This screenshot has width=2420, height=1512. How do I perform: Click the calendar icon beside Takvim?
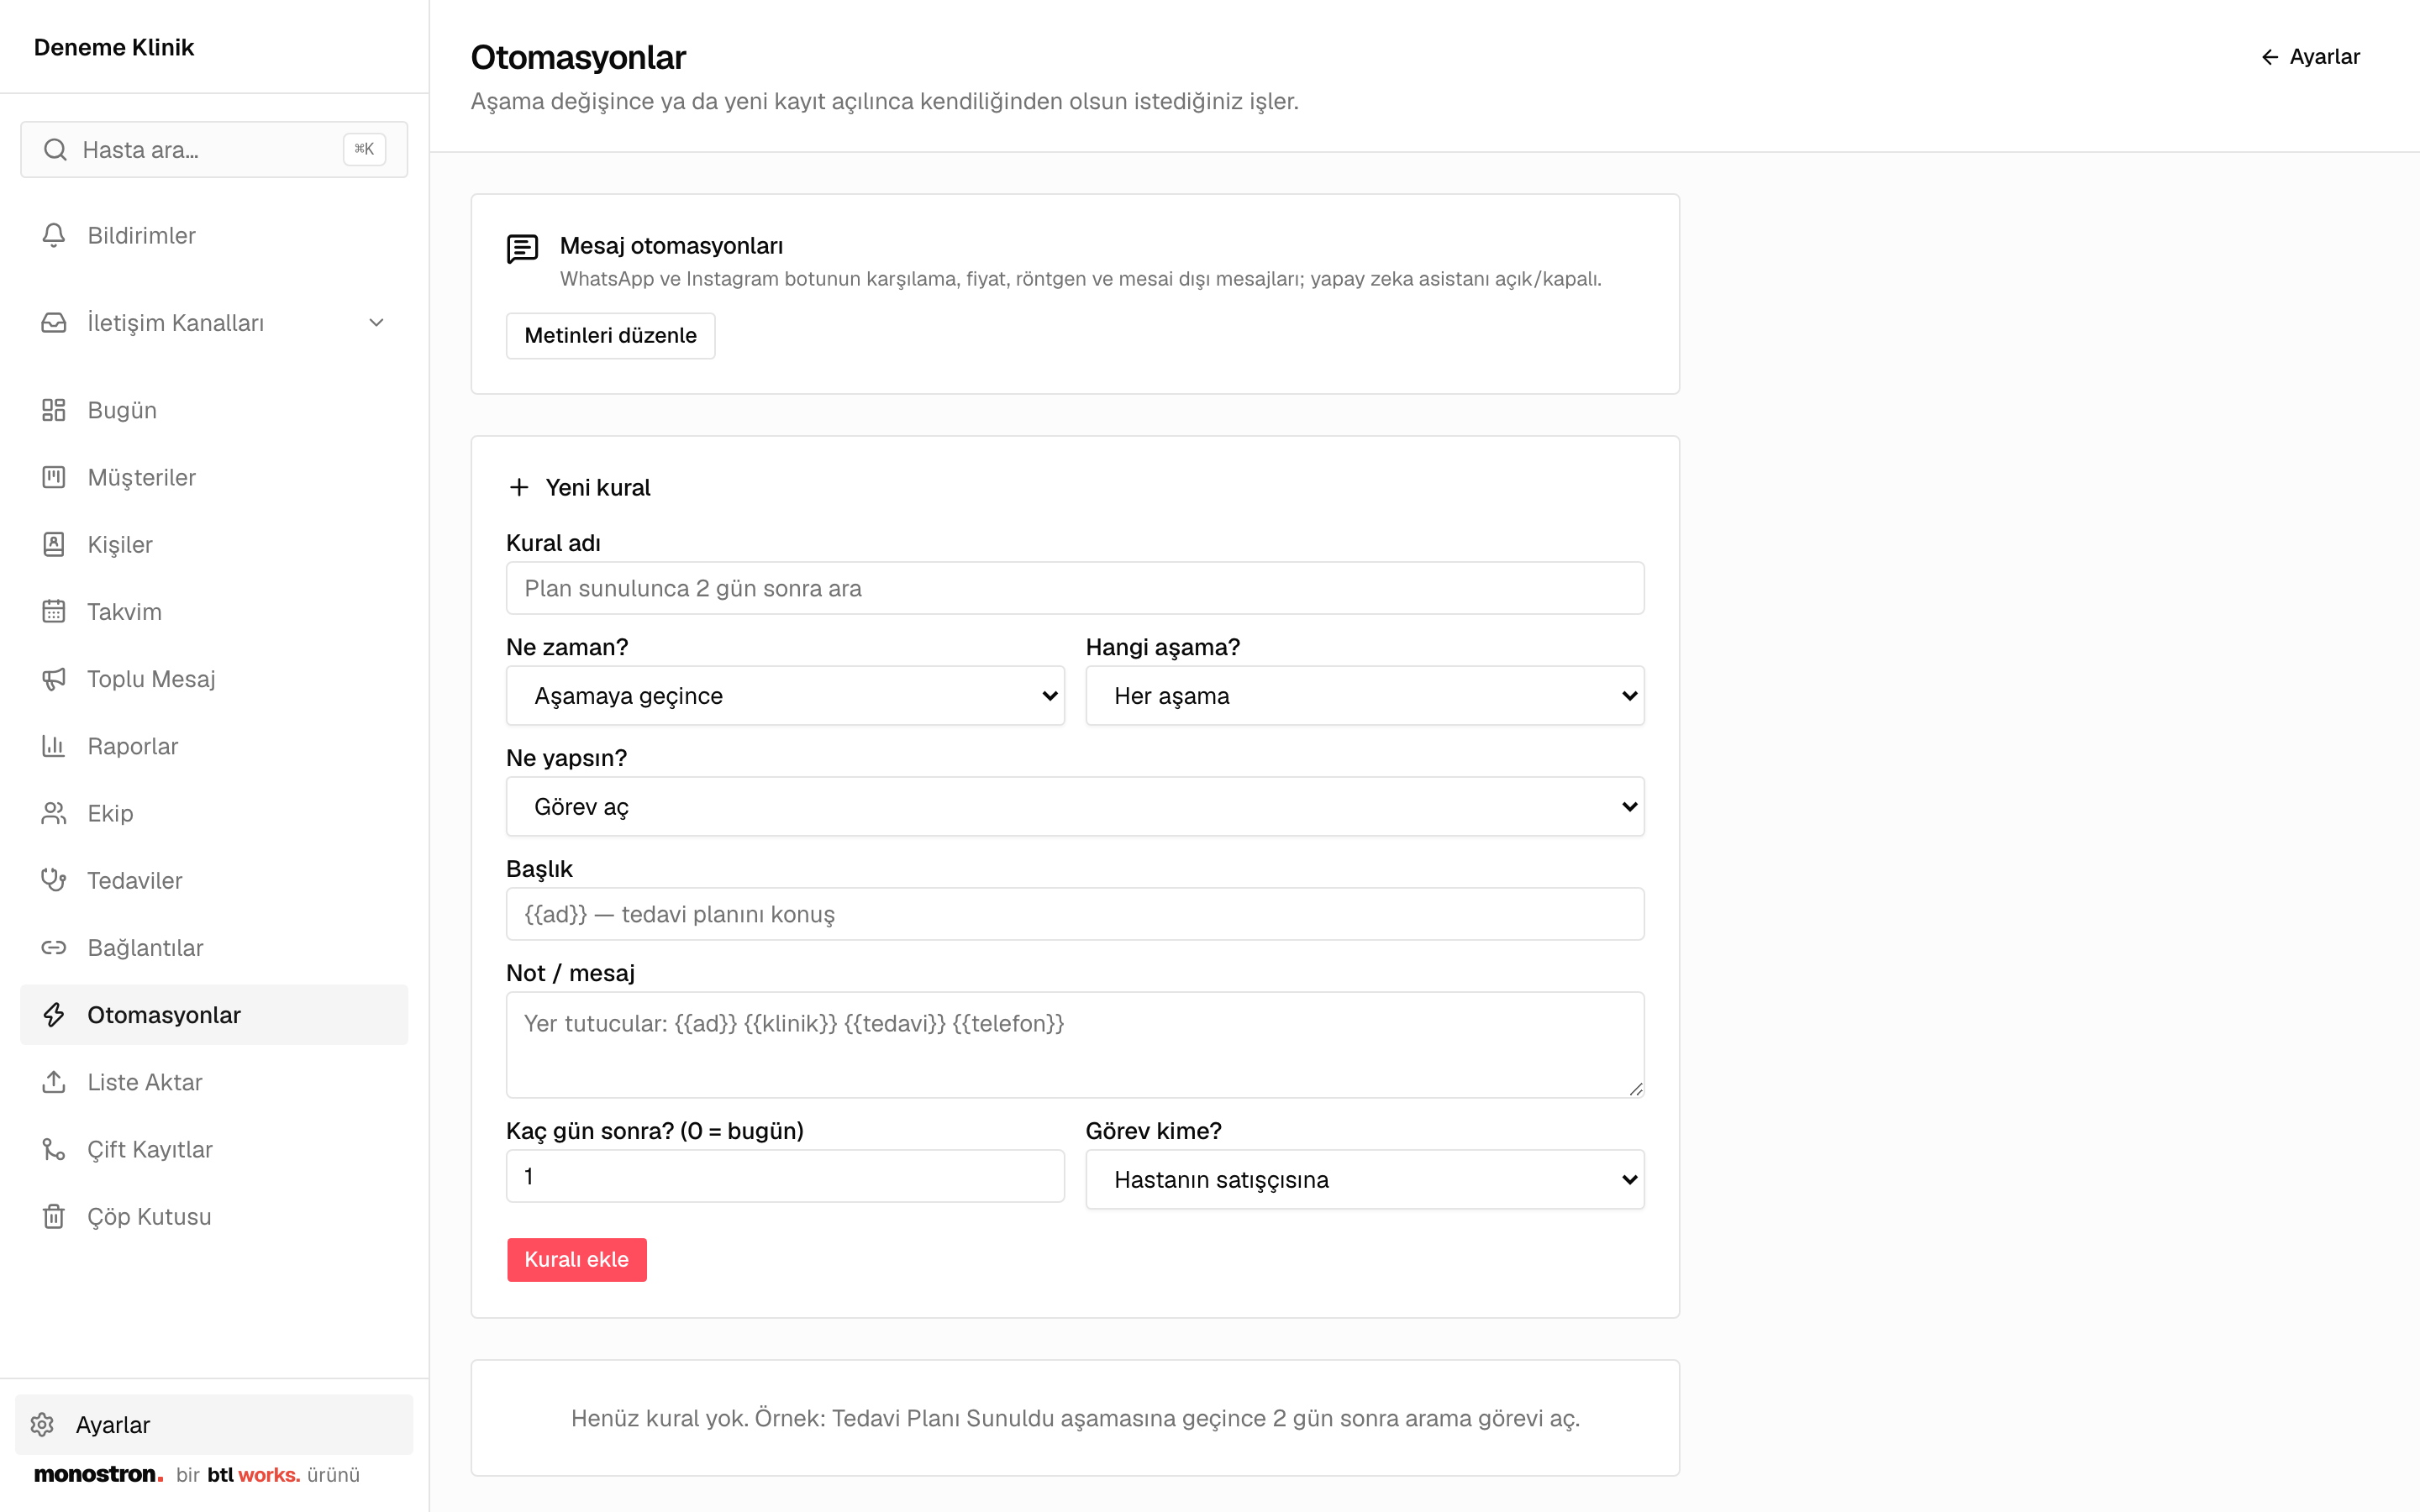click(x=54, y=611)
